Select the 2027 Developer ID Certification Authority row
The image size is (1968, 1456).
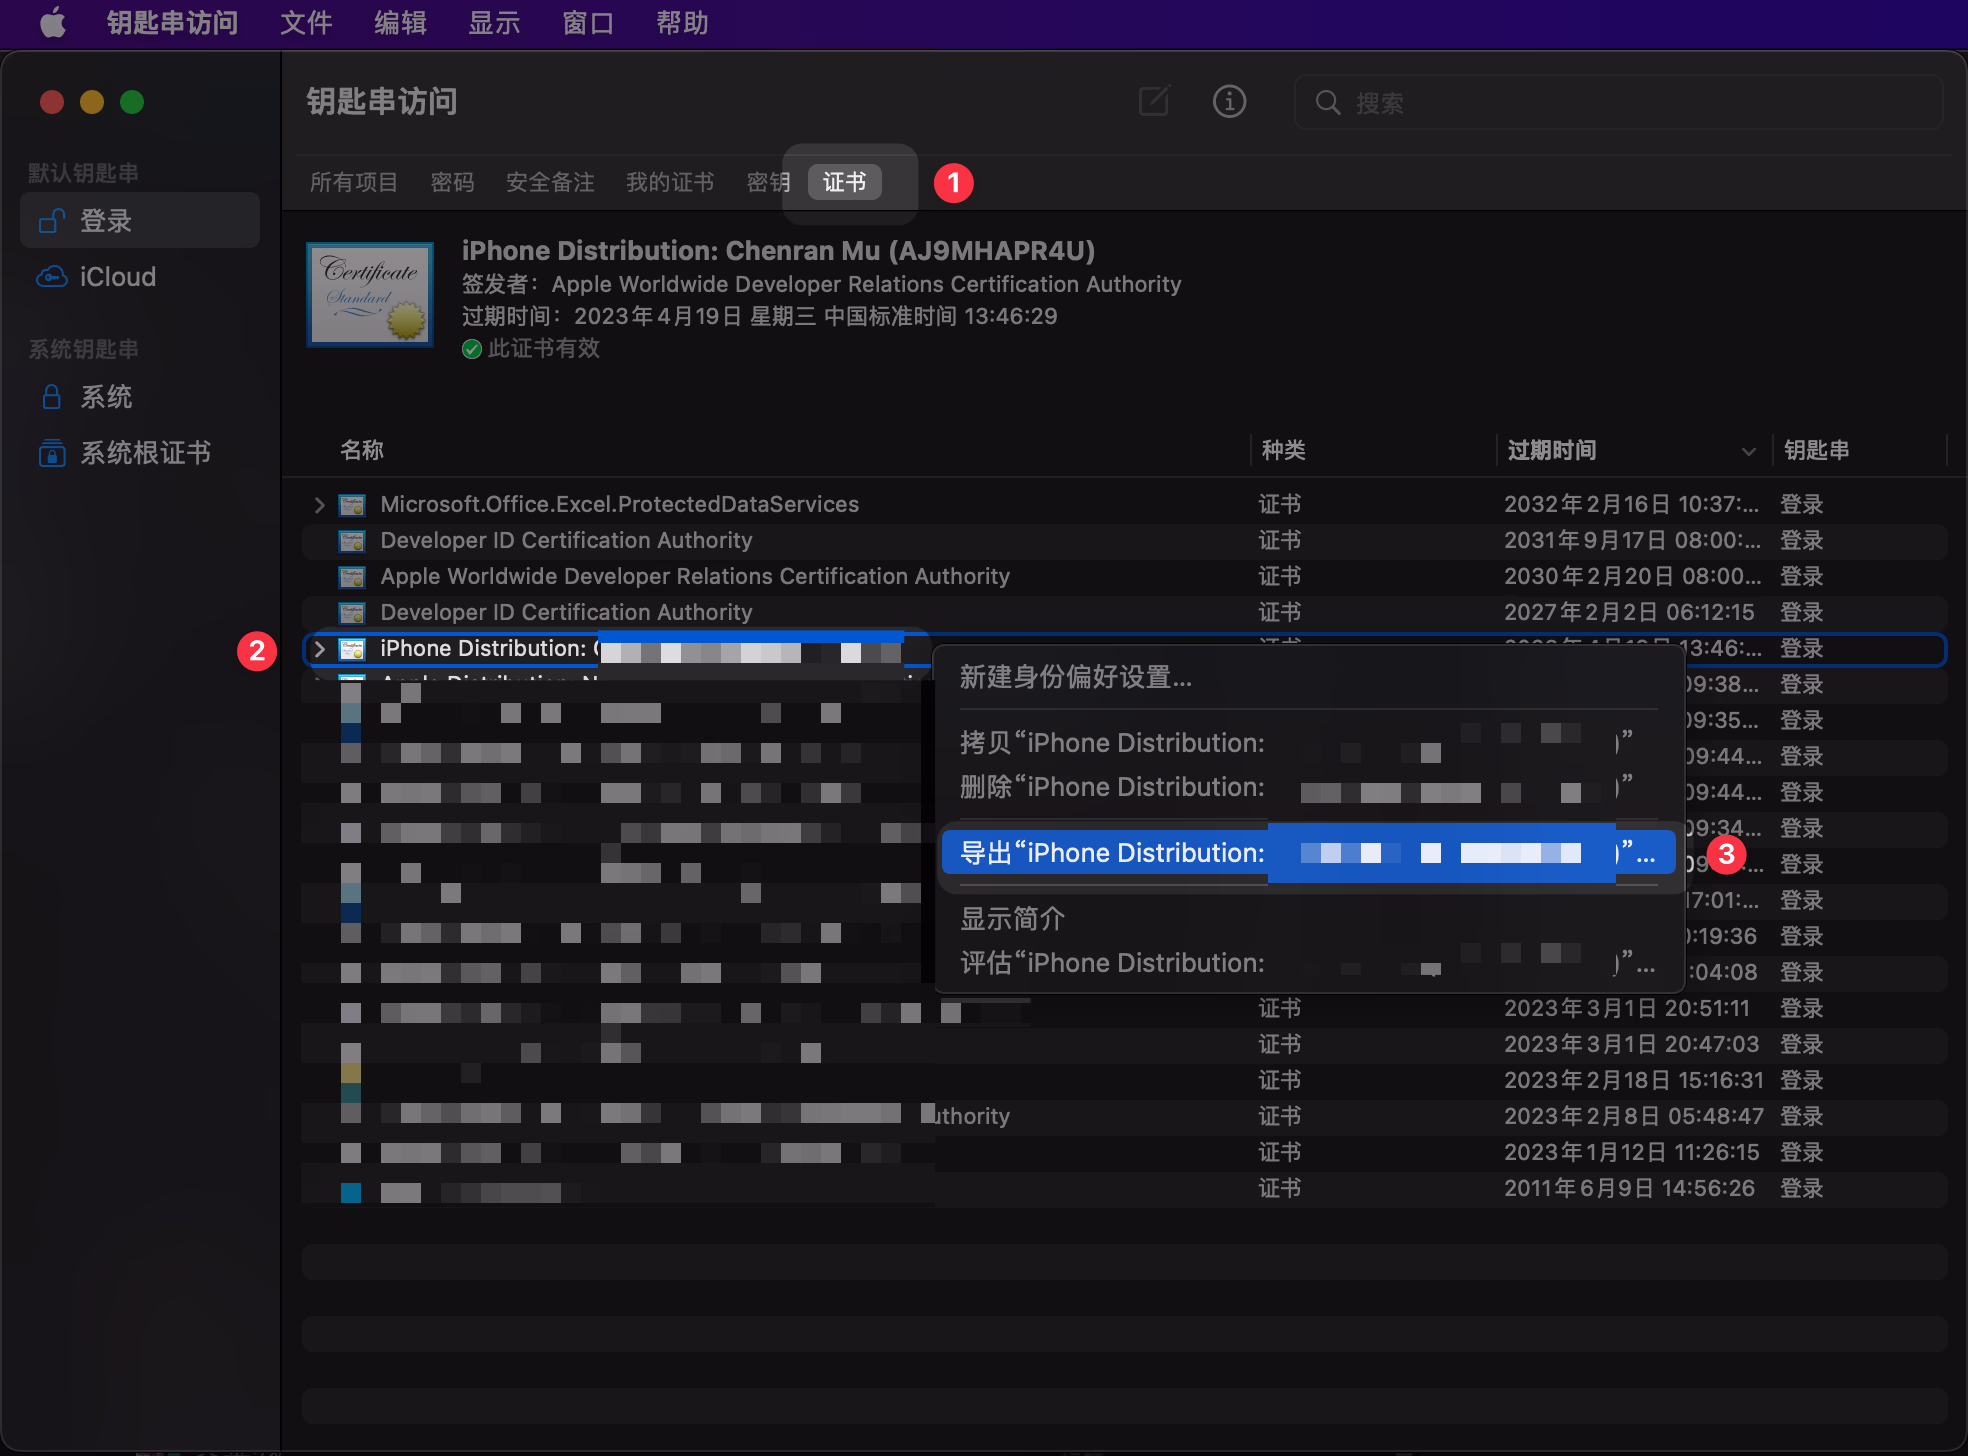(566, 612)
